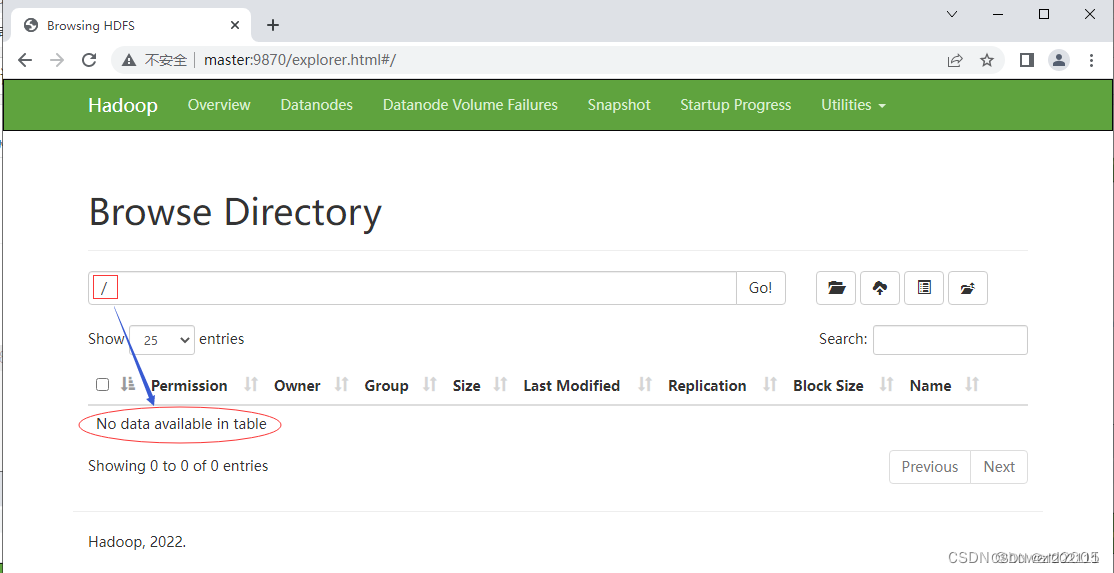The width and height of the screenshot is (1114, 573).
Task: Open the Datanodes tab
Action: pos(316,105)
